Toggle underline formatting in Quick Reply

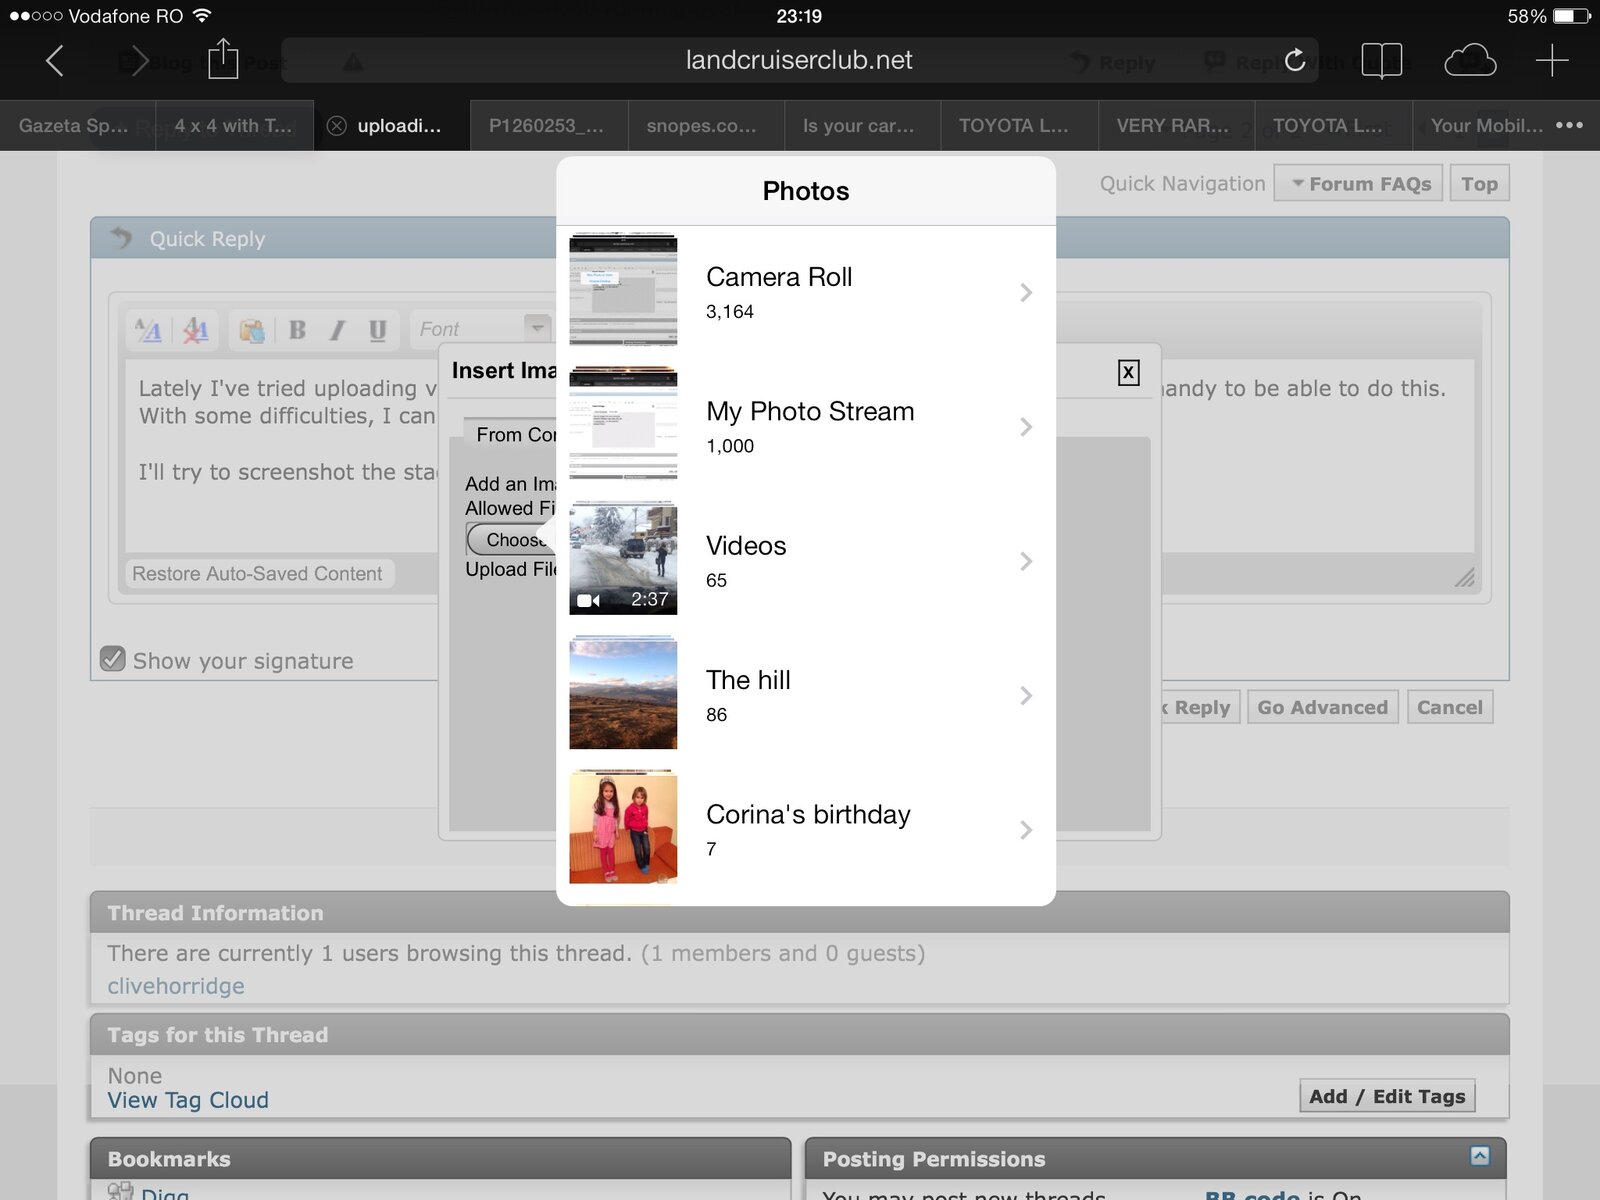(377, 330)
